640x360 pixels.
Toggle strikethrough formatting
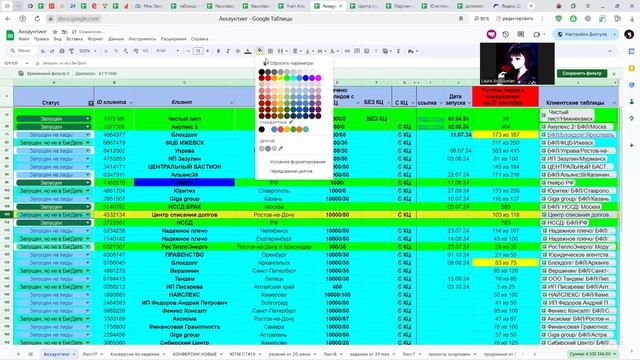[x=238, y=51]
